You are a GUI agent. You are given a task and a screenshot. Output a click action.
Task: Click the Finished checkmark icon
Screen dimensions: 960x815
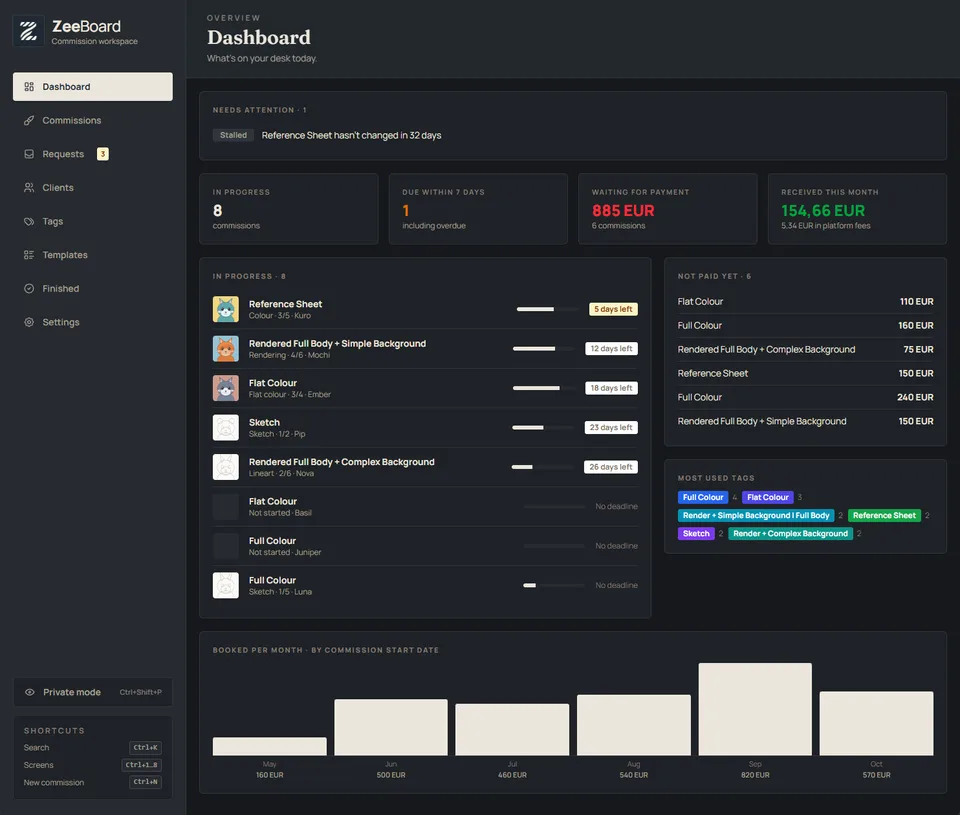29,288
